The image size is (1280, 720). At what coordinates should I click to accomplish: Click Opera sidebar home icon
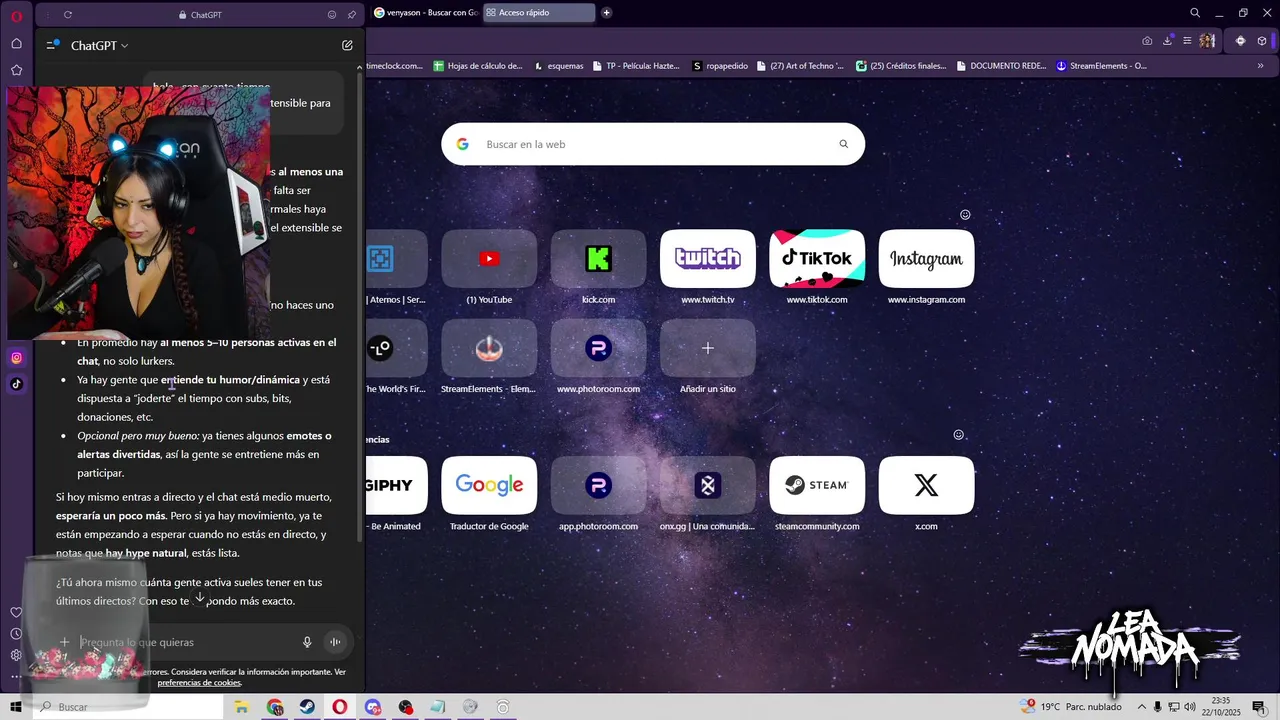[x=16, y=43]
